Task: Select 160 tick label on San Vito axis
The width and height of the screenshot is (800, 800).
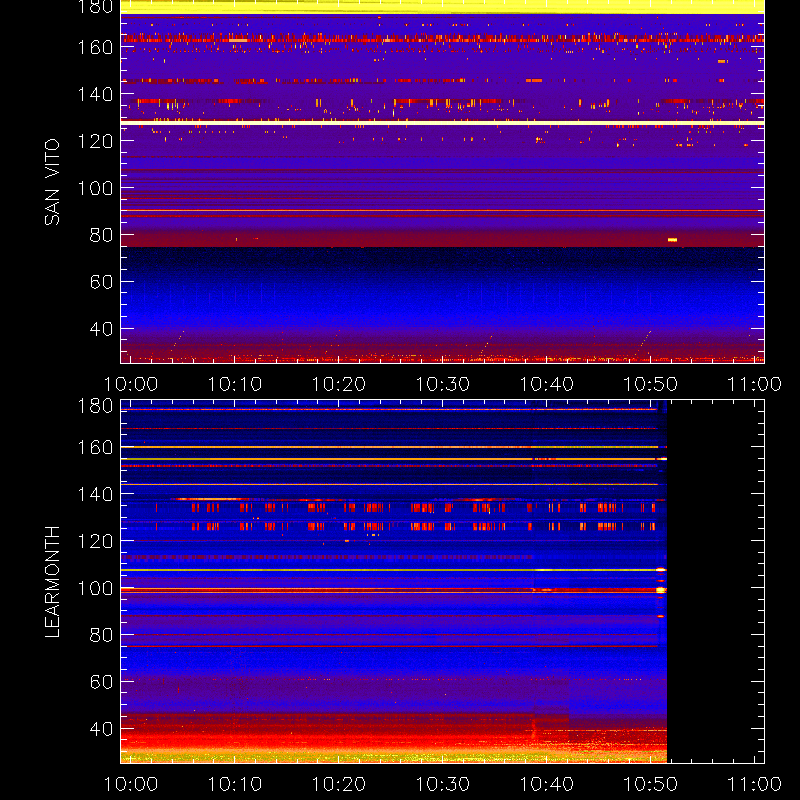Action: click(x=95, y=47)
